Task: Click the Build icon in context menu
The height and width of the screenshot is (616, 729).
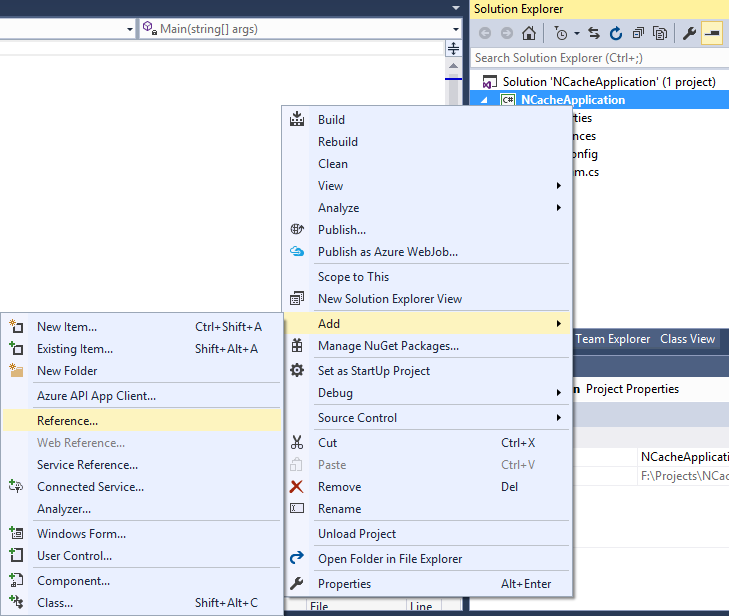Action: [x=297, y=119]
